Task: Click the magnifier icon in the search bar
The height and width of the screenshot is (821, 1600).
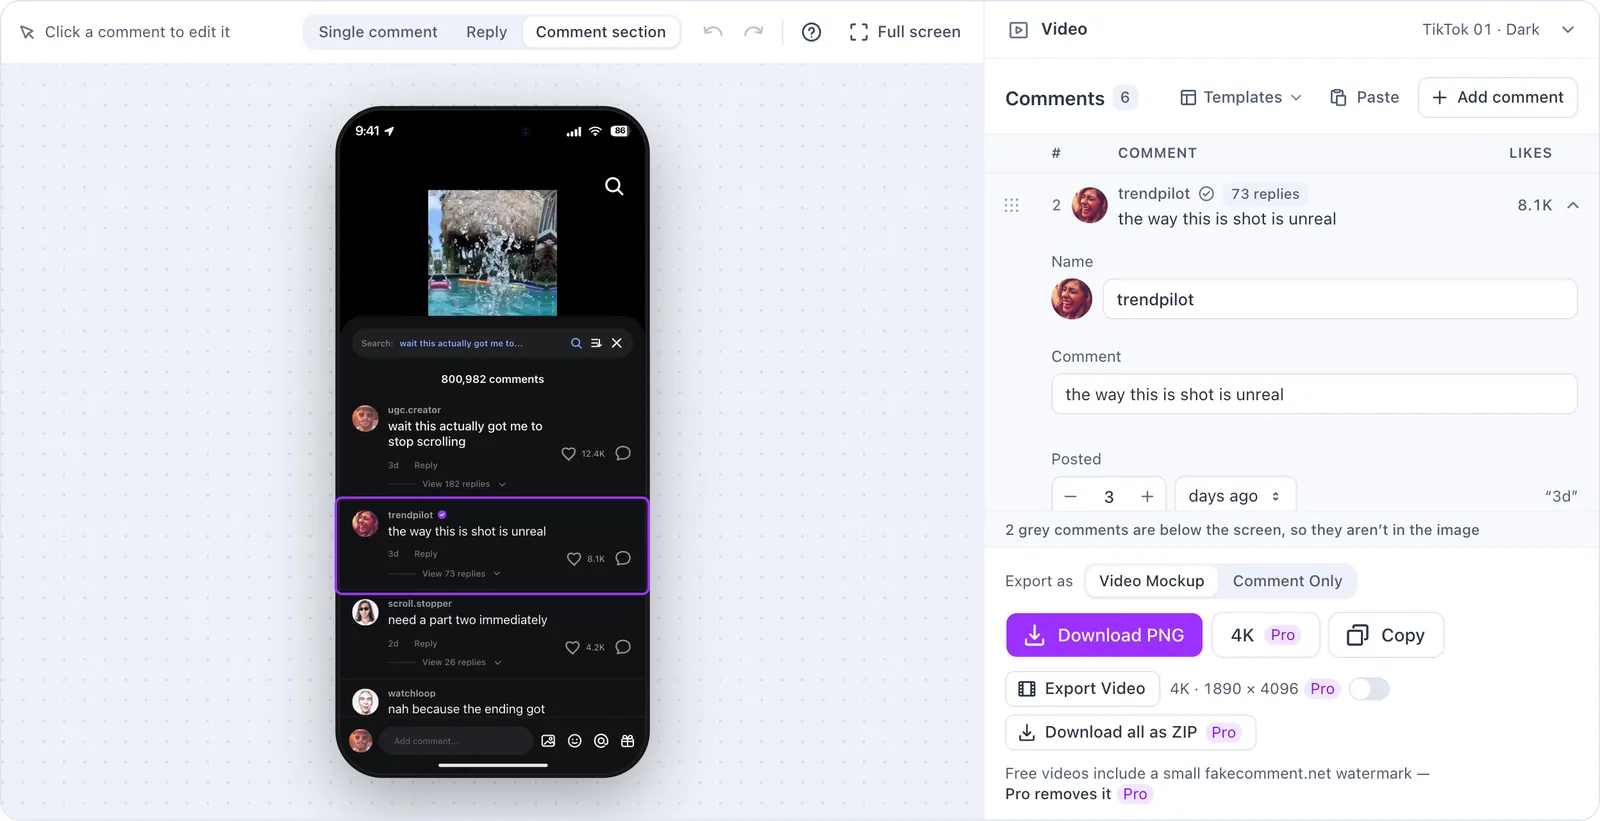Action: click(576, 343)
